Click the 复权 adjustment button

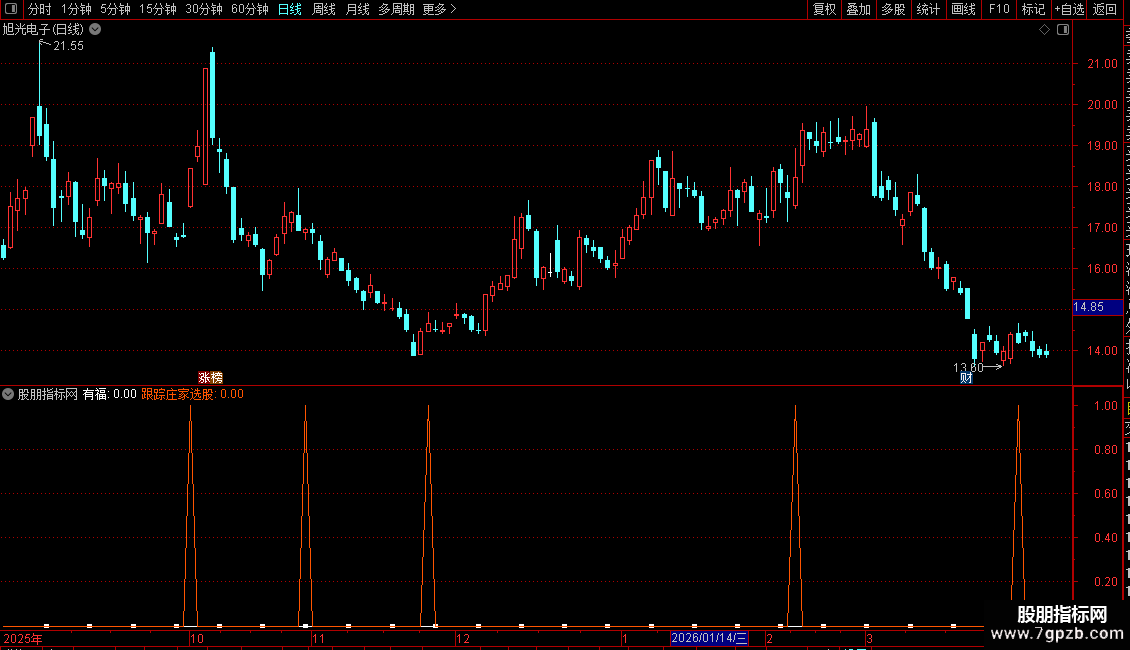coord(824,9)
